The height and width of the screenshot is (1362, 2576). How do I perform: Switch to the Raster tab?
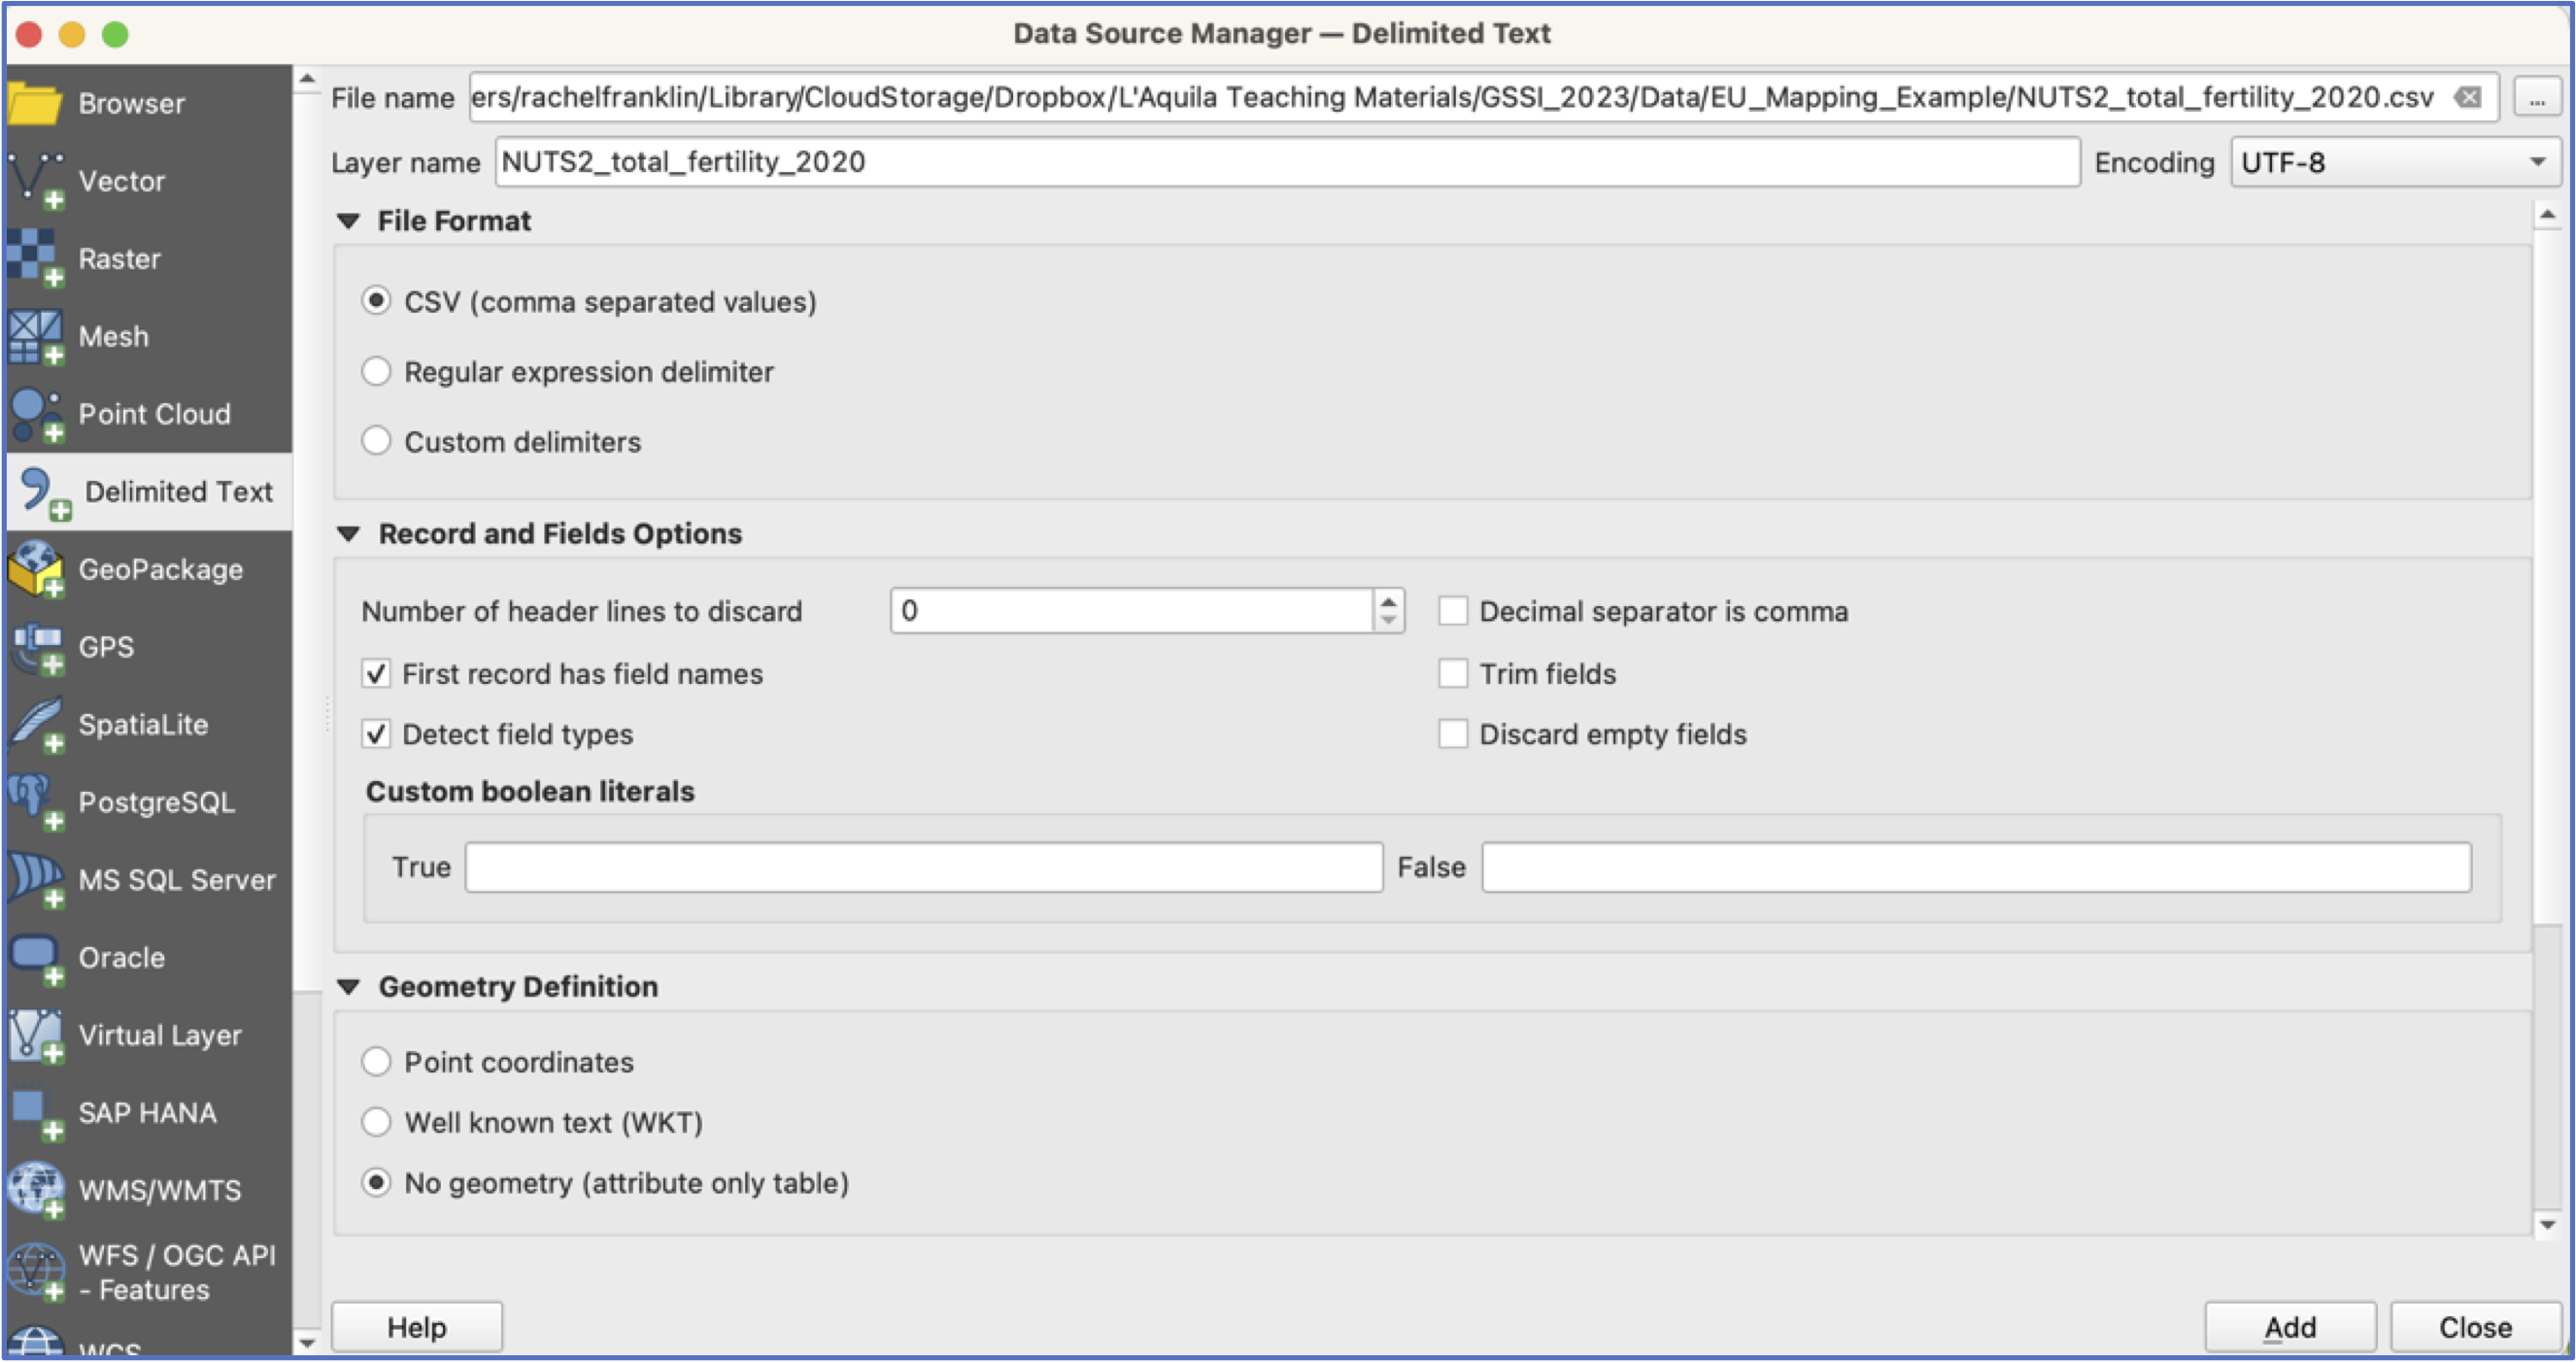tap(120, 259)
